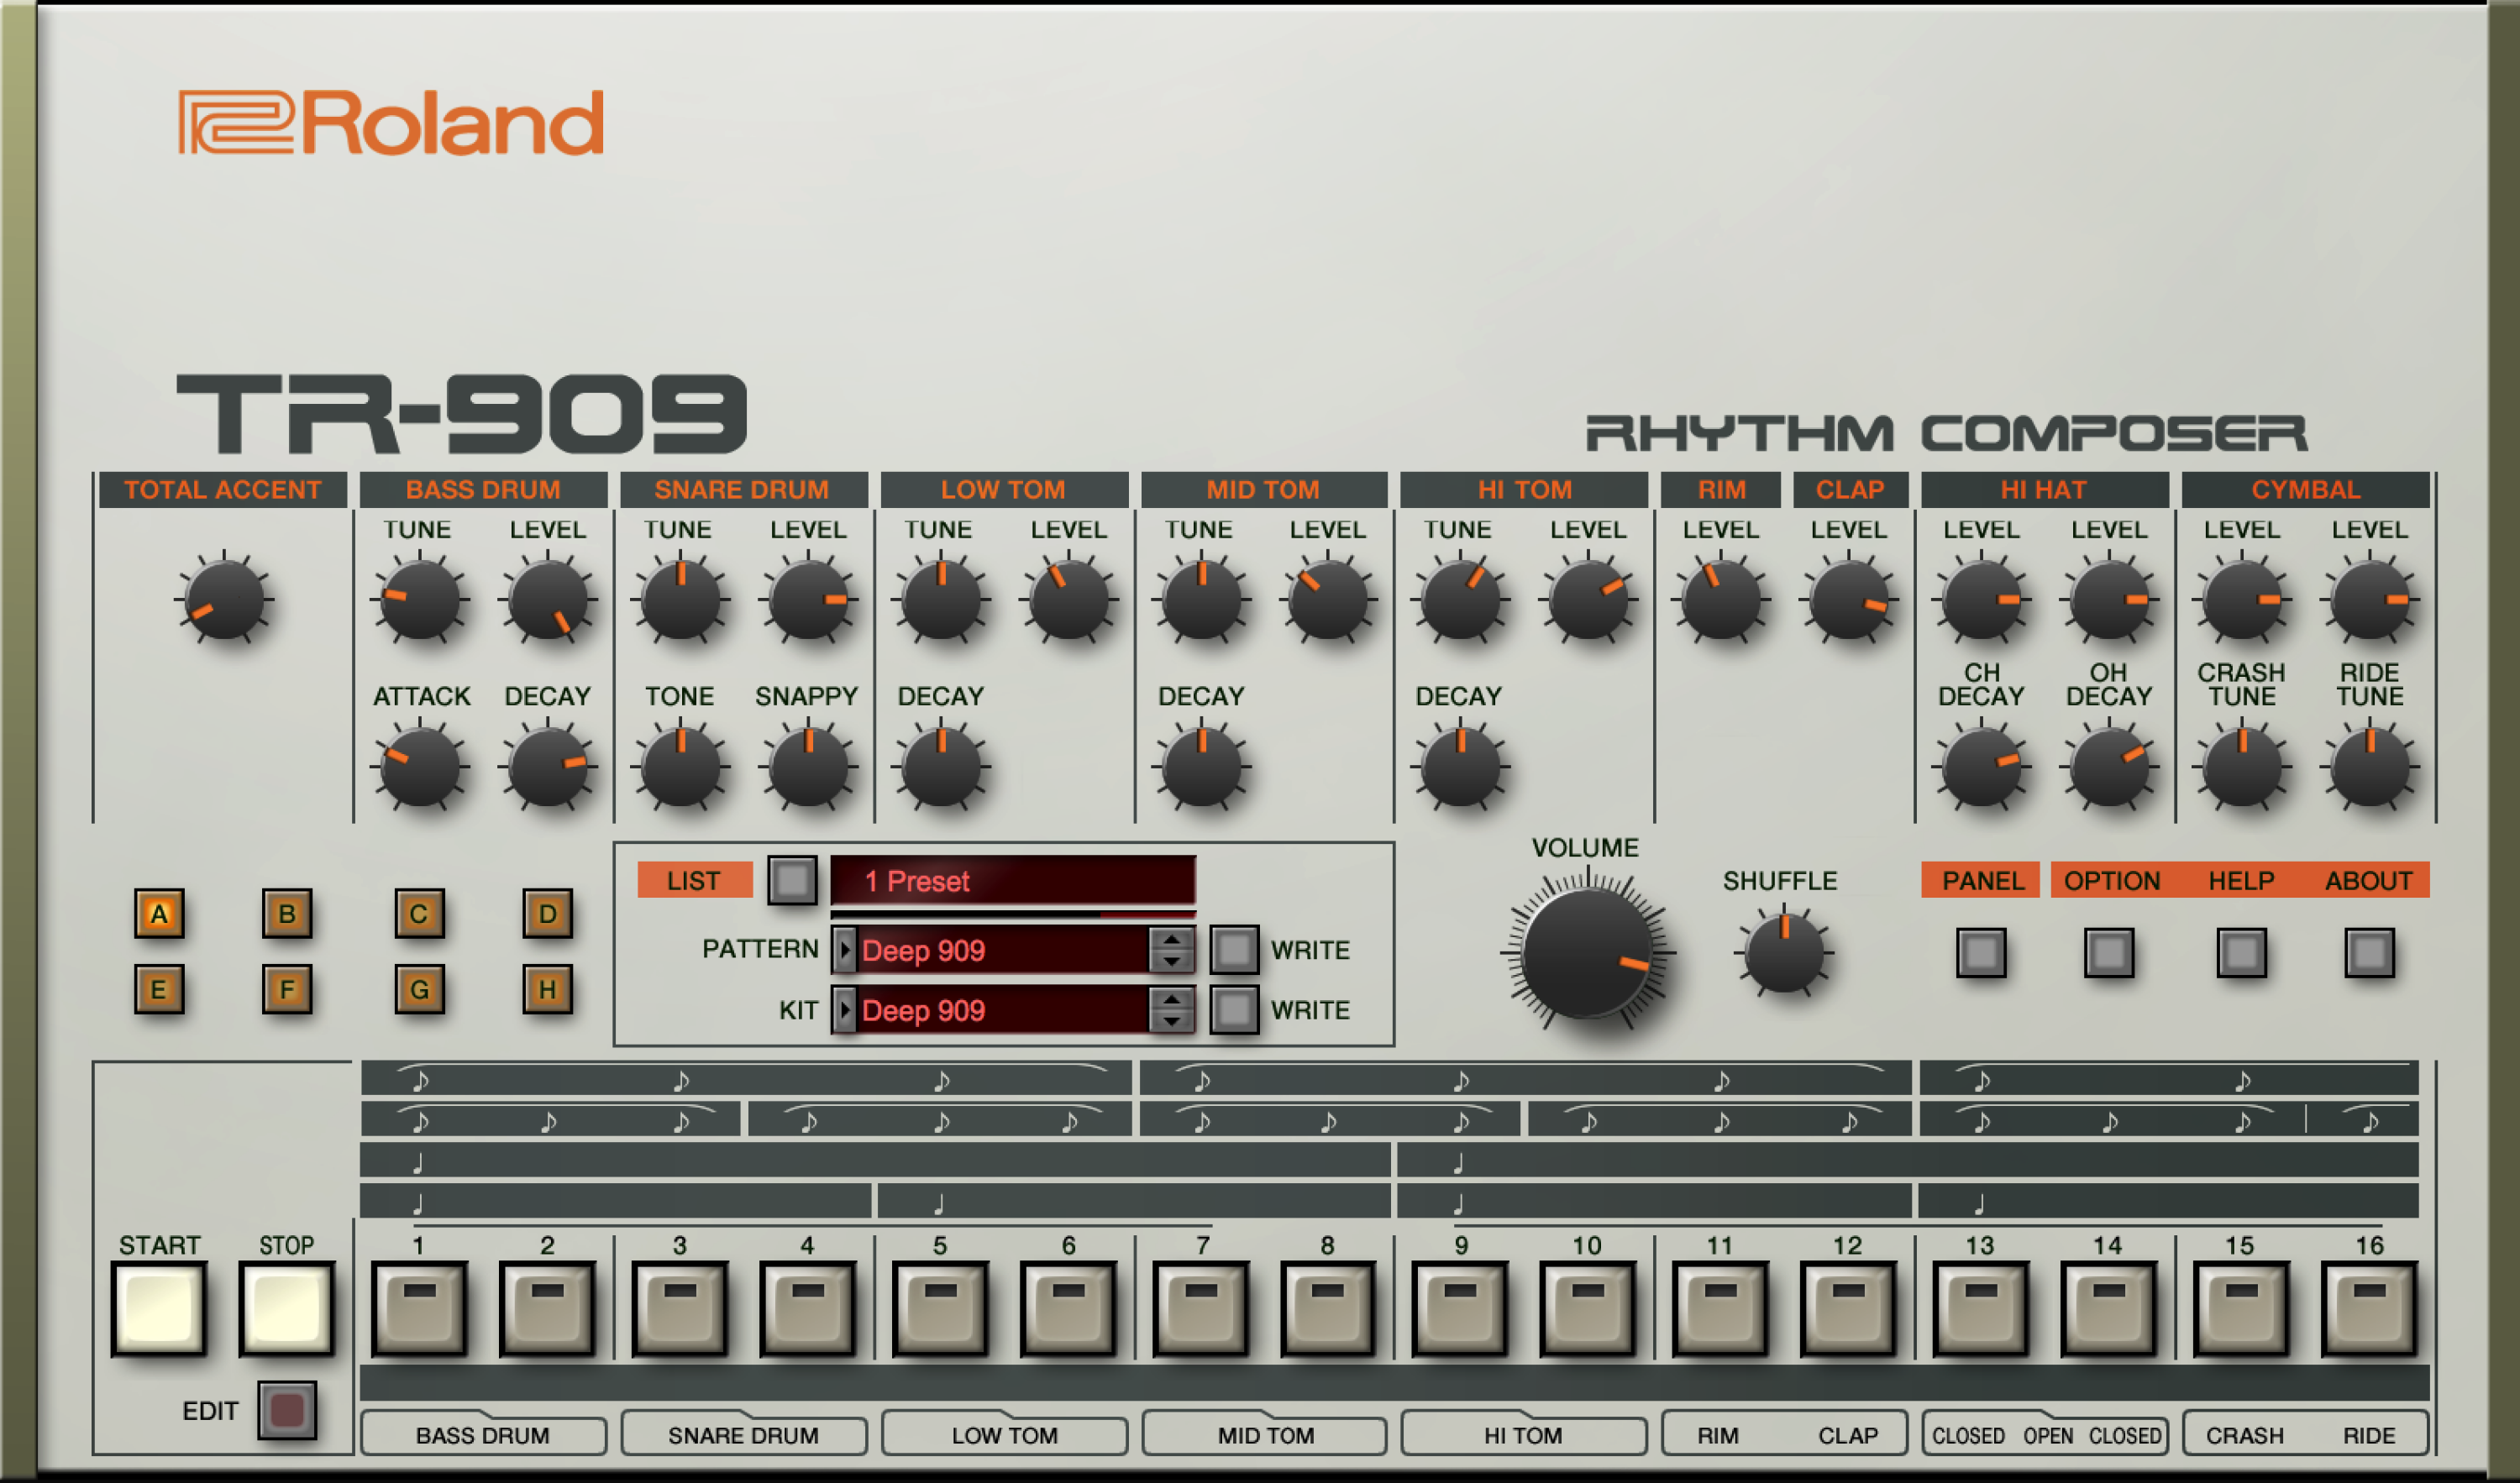Screen dimensions: 2520x1483
Task: Adjust the TOTAL ACCENT knob
Action: click(x=224, y=600)
